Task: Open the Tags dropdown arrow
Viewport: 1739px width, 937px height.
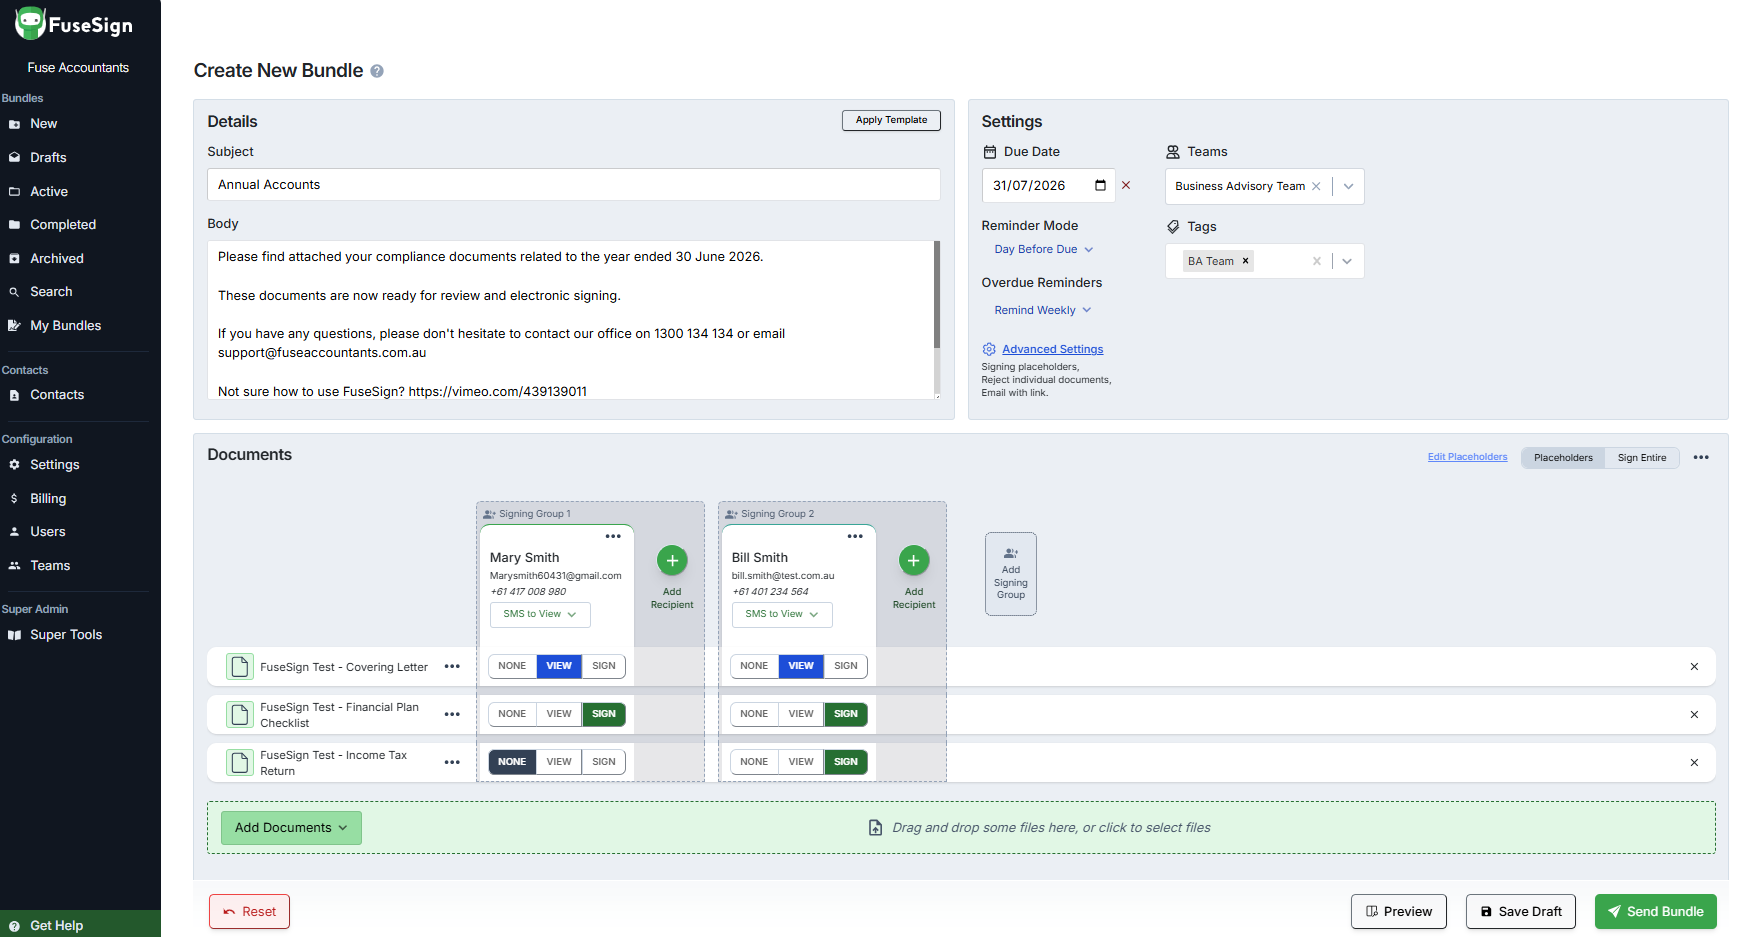Action: [1347, 261]
